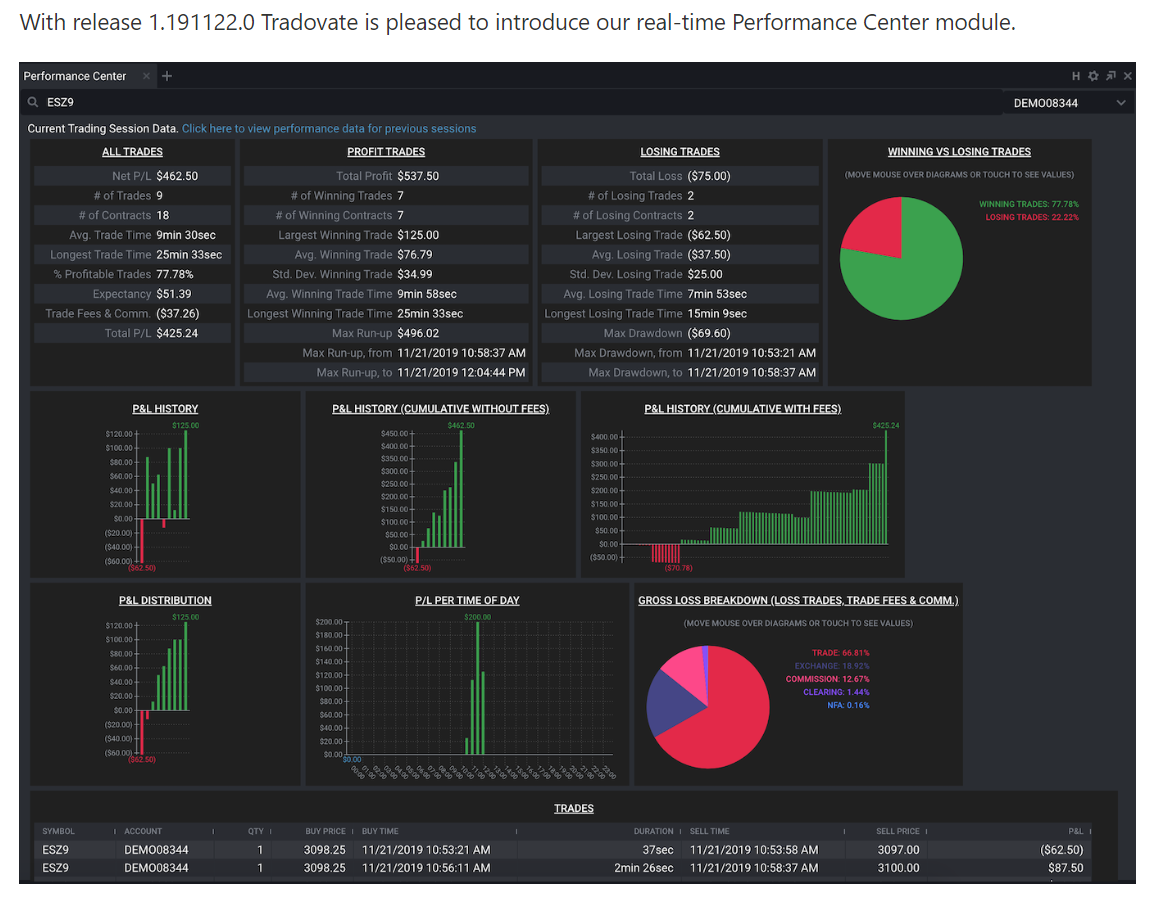The image size is (1157, 911).
Task: Click the PROFIT TRADES panel heading
Action: [x=386, y=152]
